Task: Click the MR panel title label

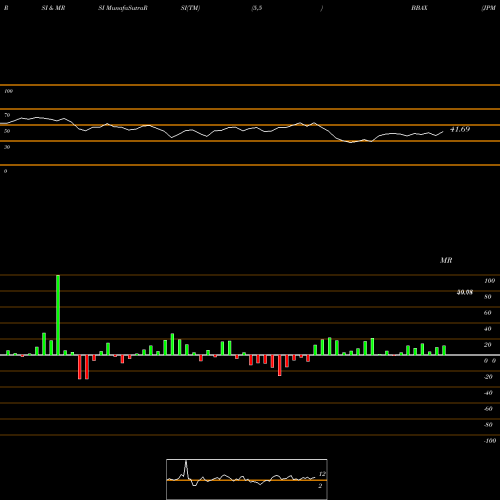Action: pyautogui.click(x=446, y=260)
